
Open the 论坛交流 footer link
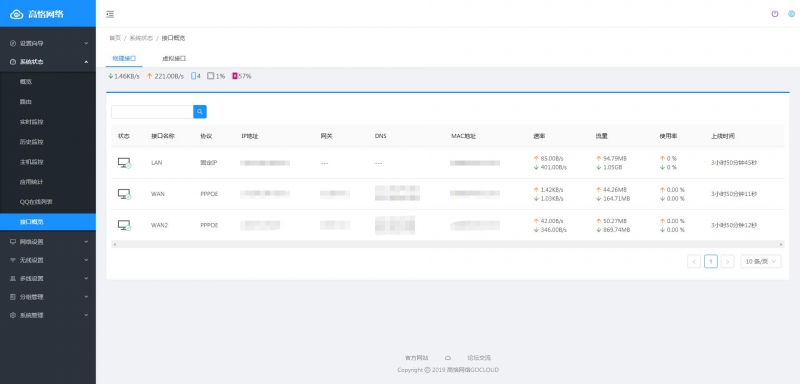pyautogui.click(x=479, y=358)
